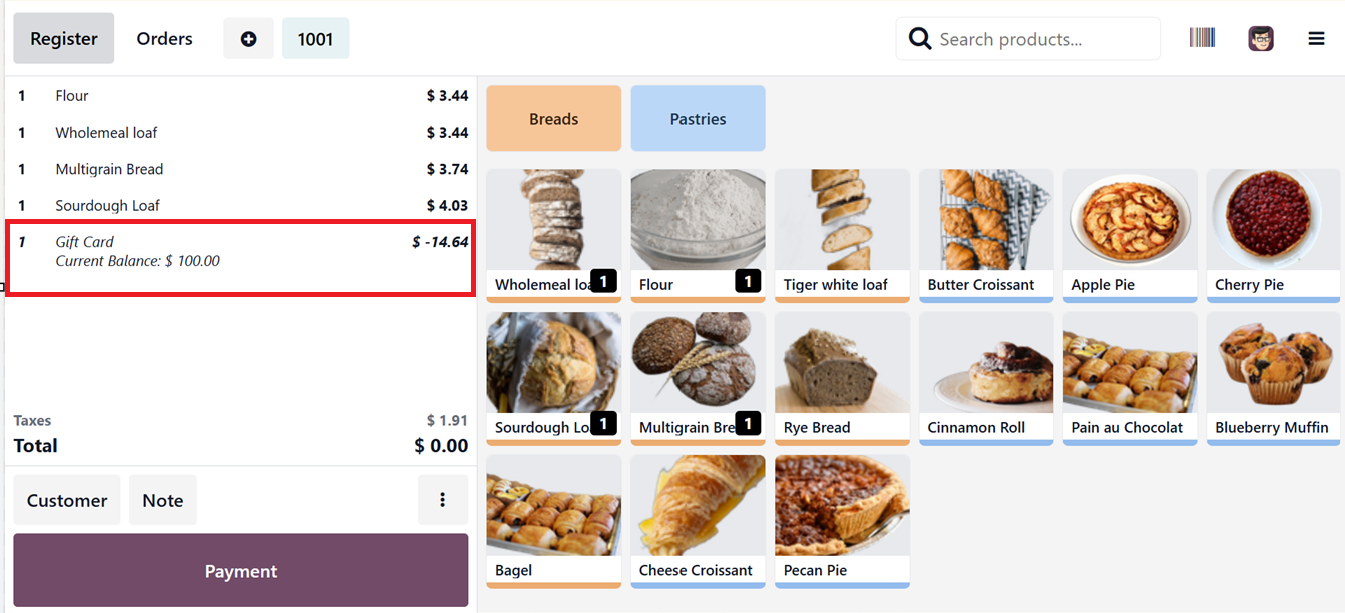Open the hamburger menu
Image resolution: width=1345 pixels, height=613 pixels.
1316,39
